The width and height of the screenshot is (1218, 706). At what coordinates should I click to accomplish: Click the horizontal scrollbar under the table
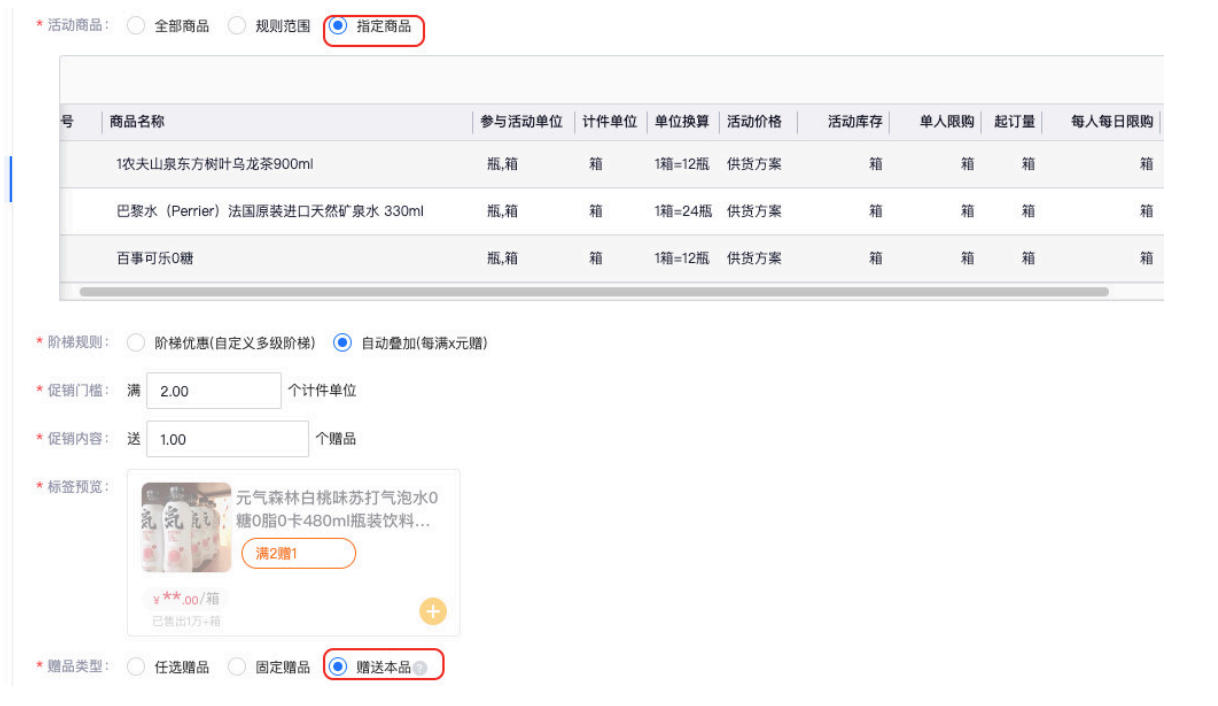(593, 292)
